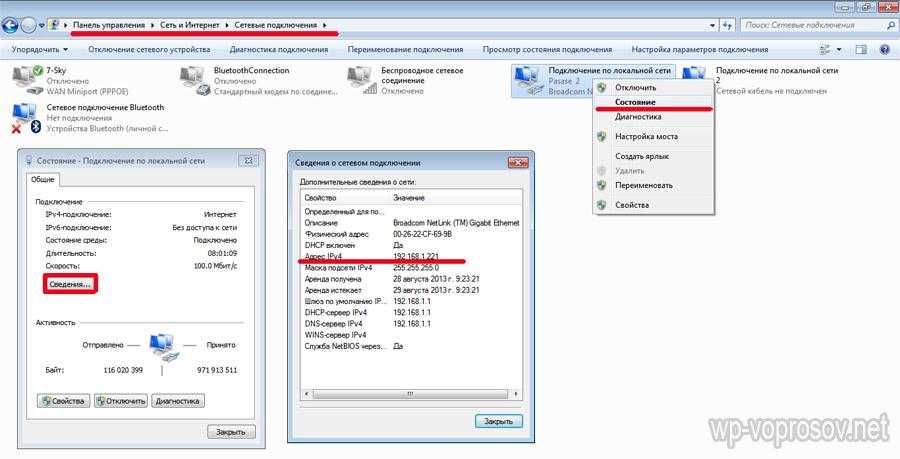The height and width of the screenshot is (459, 900).
Task: Open the help question mark icon
Action: [882, 48]
